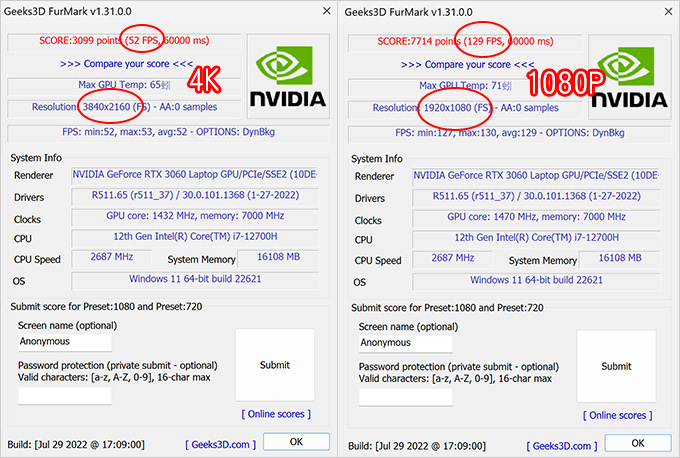The height and width of the screenshot is (458, 680).
Task: Click Submit button in left FurMark window
Action: (275, 365)
